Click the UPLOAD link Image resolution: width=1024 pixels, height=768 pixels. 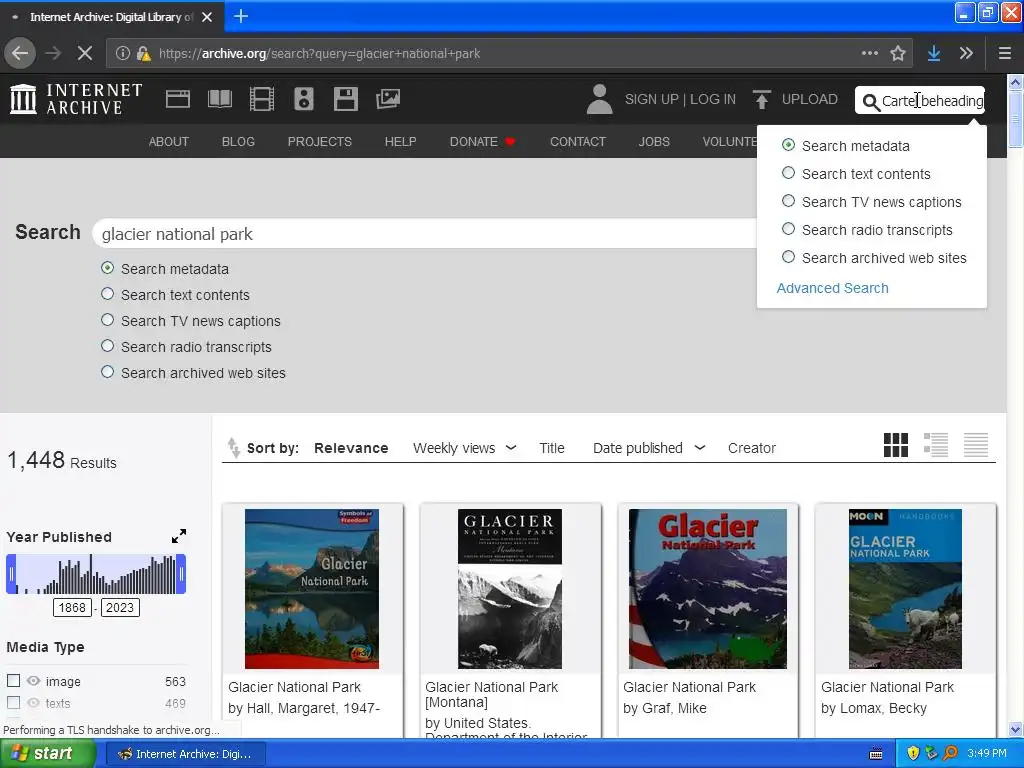pos(810,99)
